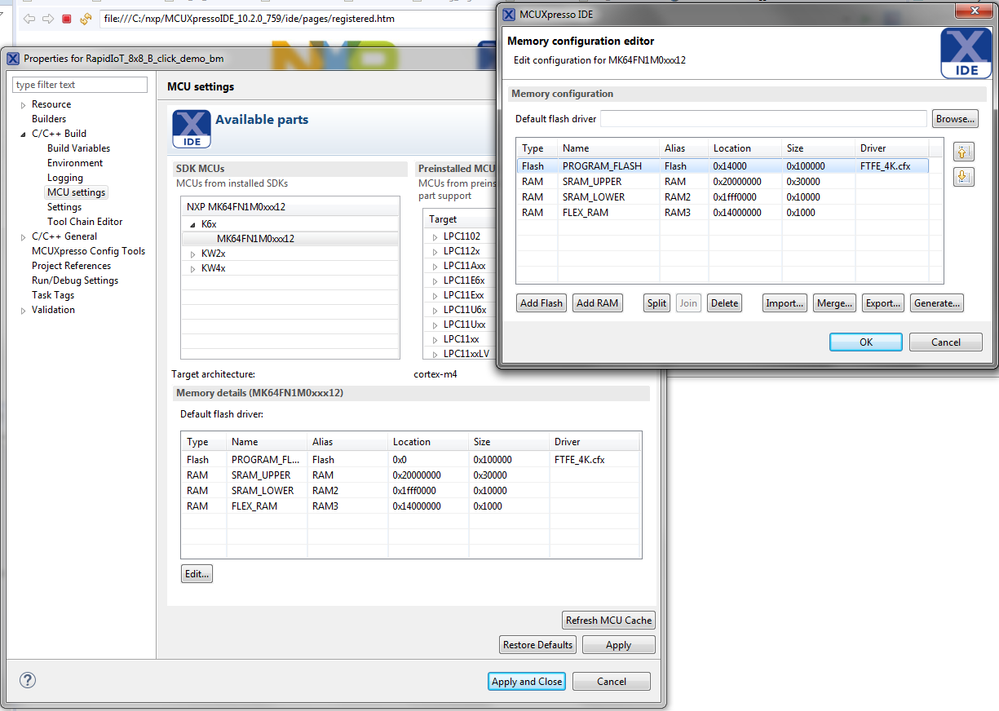Expand the C/C++ General tree node
999x711 pixels.
(24, 237)
